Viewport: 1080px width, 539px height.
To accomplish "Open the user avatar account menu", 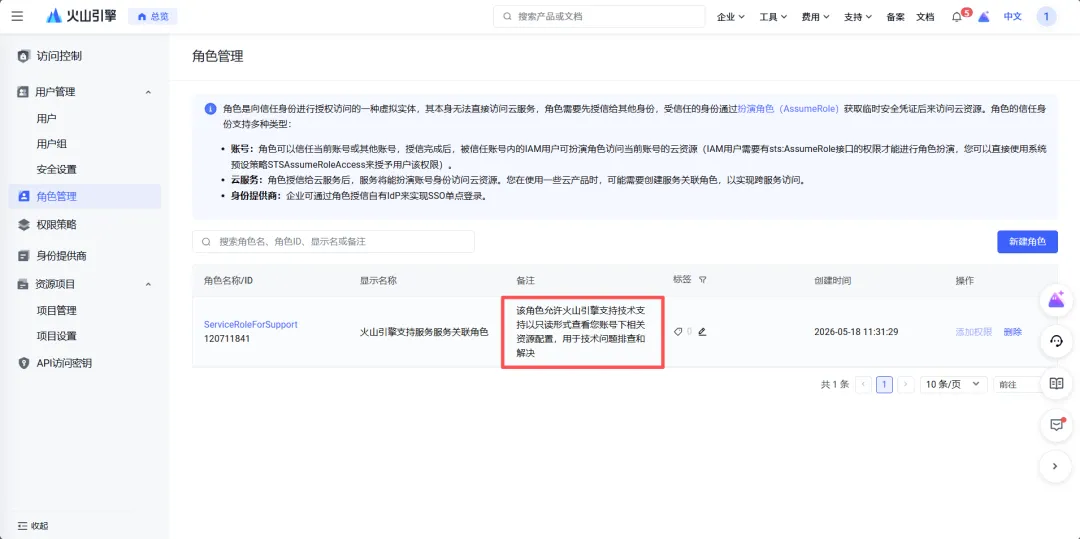I will [x=1046, y=17].
